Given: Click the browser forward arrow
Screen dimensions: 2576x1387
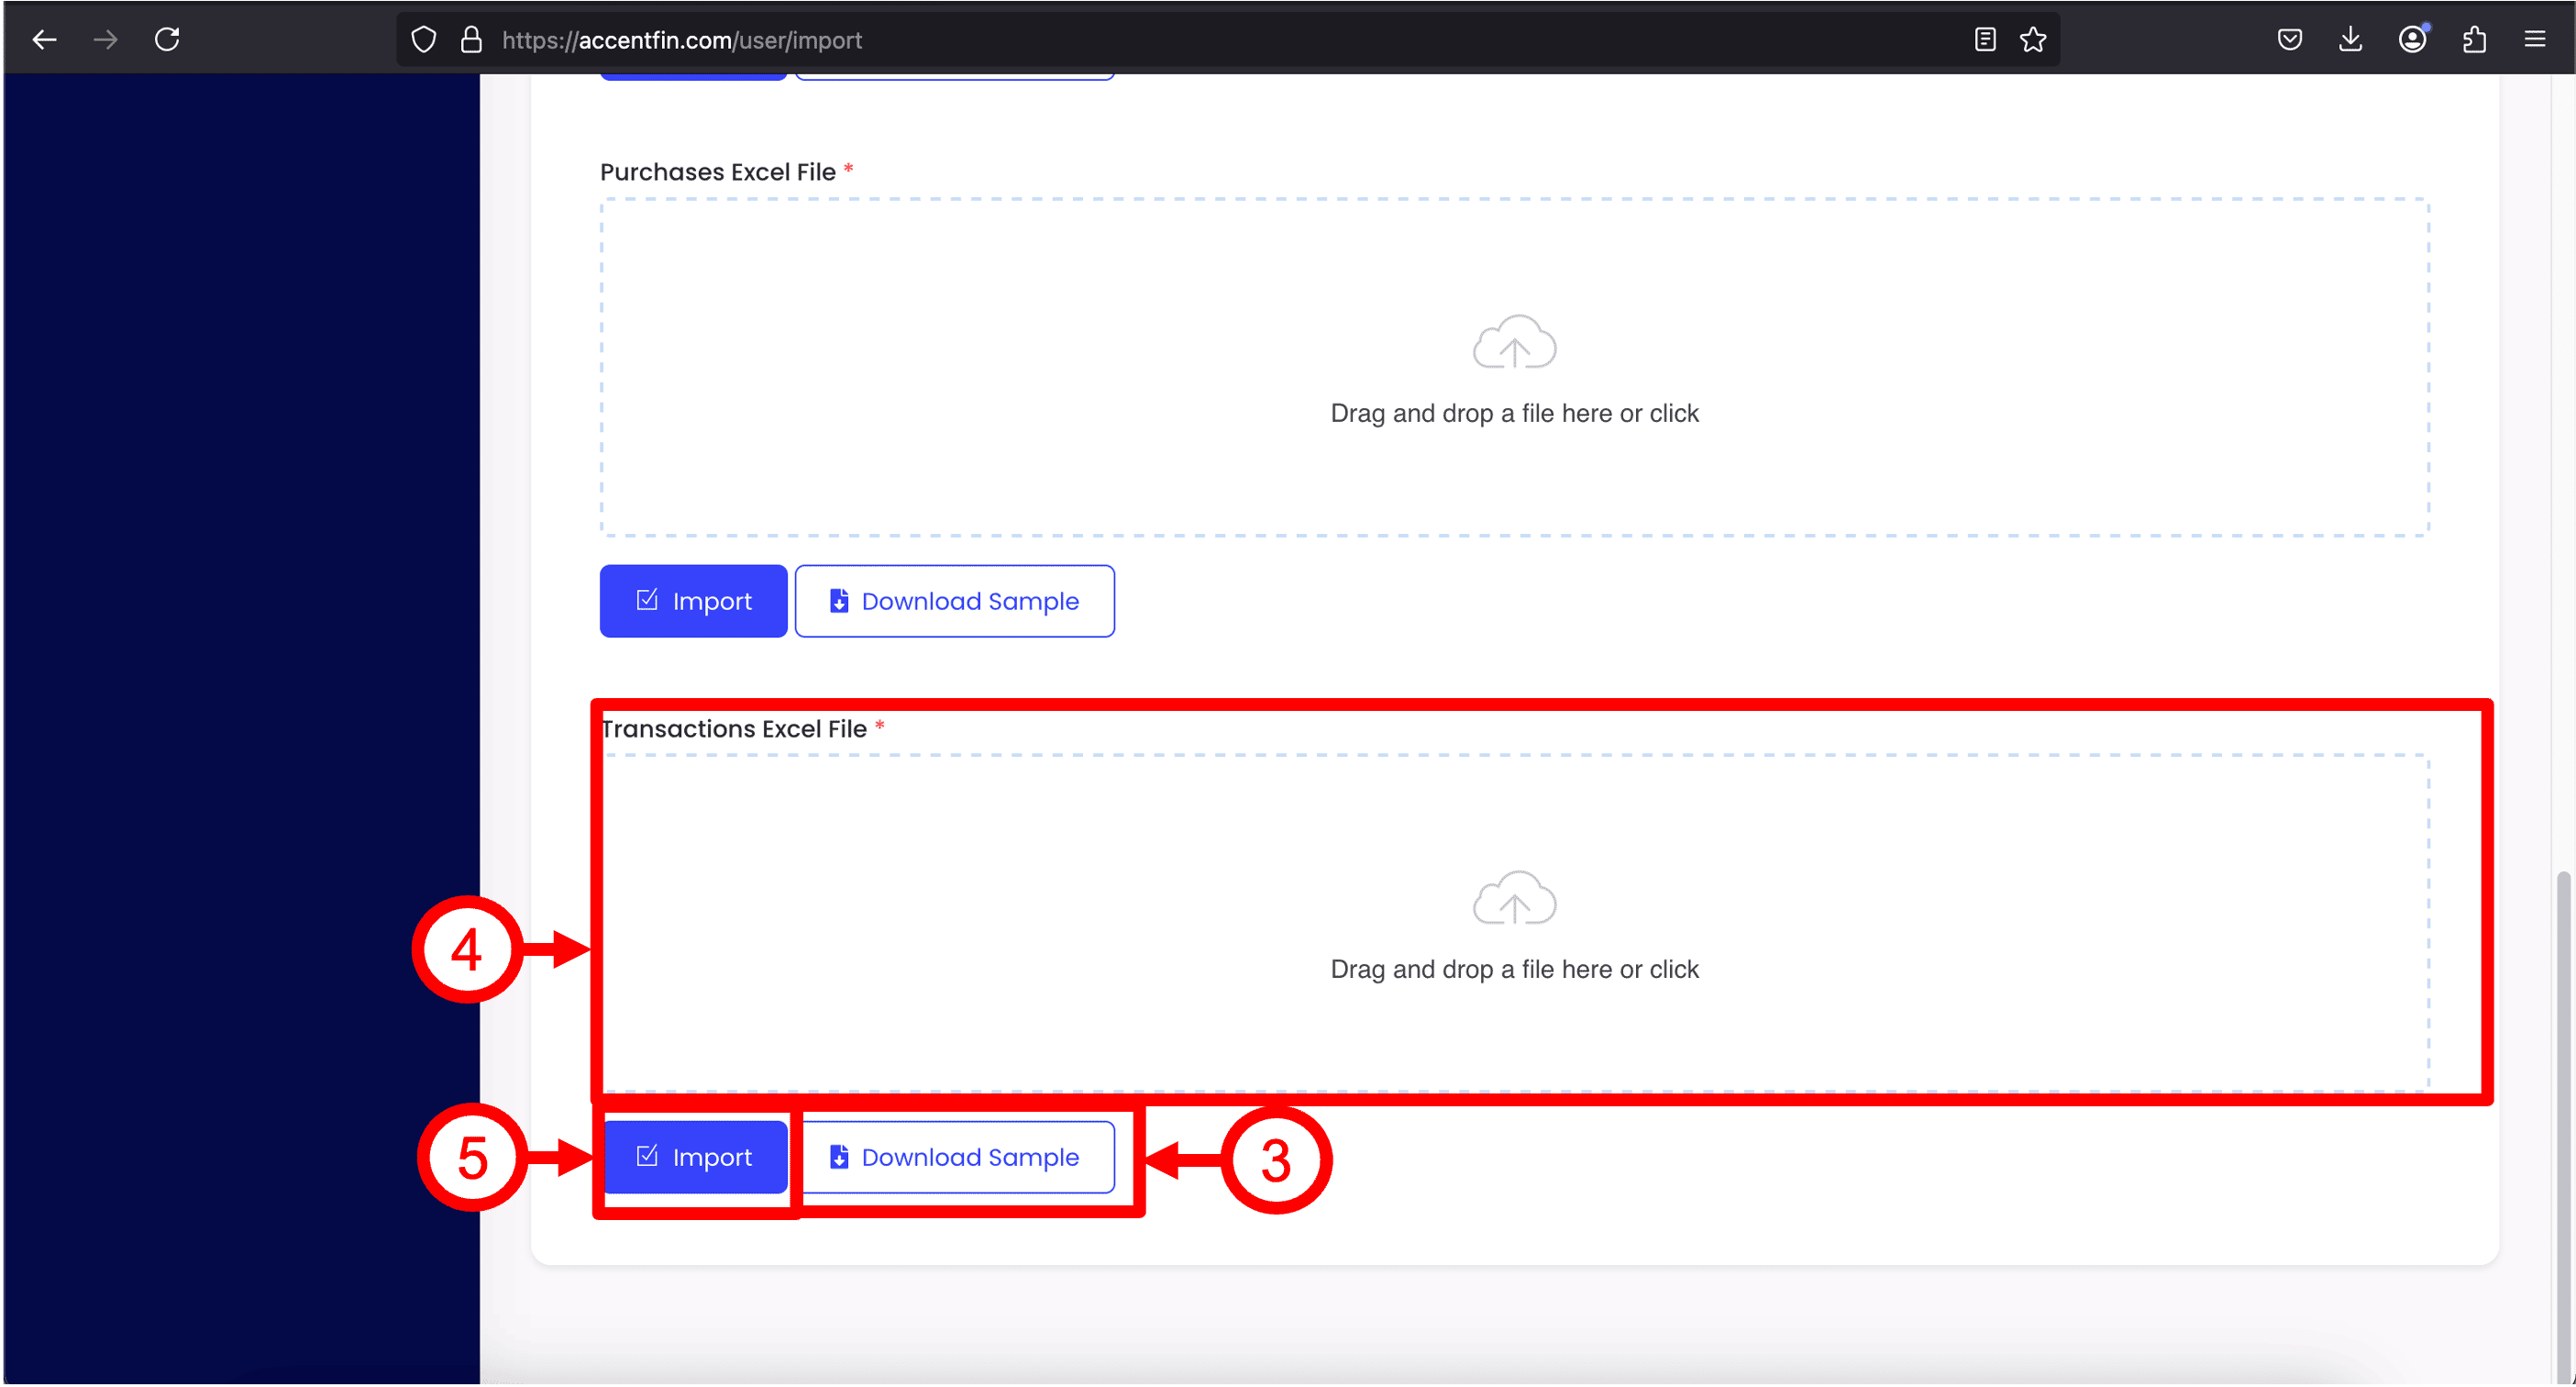Looking at the screenshot, I should [x=105, y=40].
